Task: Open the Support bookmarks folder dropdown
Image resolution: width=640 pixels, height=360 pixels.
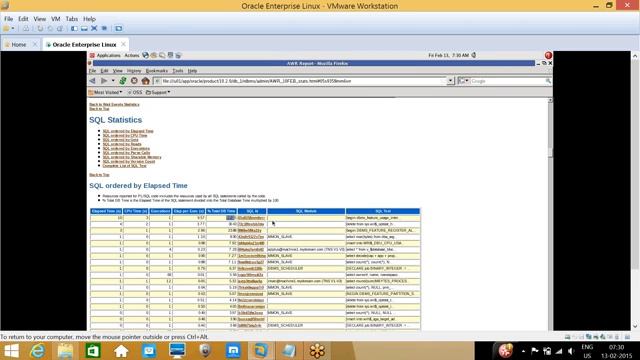Action: click(158, 92)
